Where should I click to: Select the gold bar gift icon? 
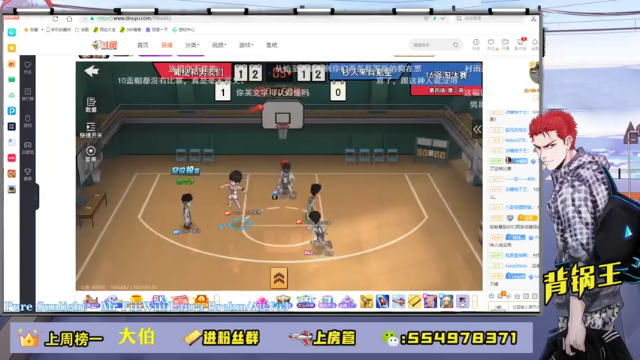coord(414,301)
